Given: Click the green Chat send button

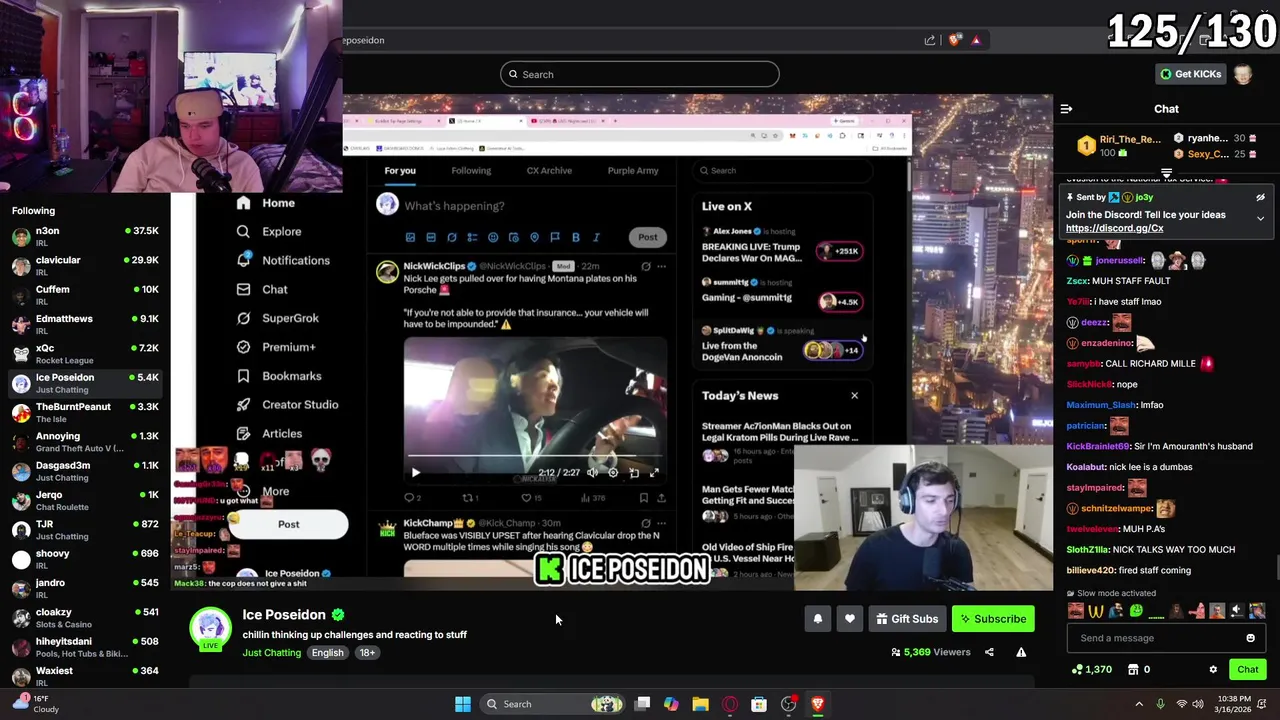Looking at the screenshot, I should [x=1248, y=670].
